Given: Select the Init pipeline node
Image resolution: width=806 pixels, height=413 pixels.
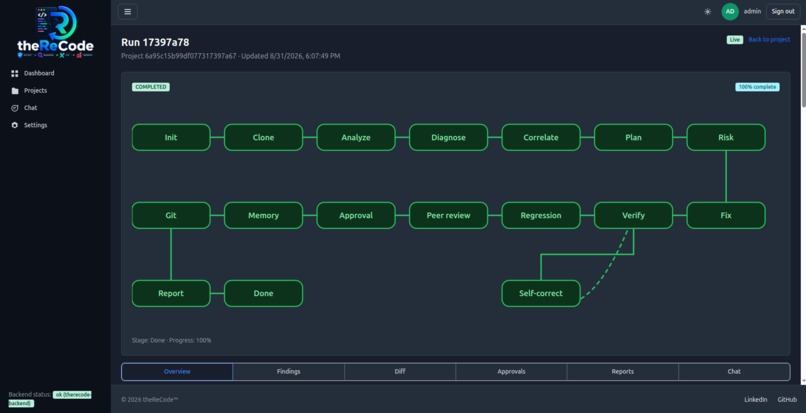Looking at the screenshot, I should coord(171,137).
